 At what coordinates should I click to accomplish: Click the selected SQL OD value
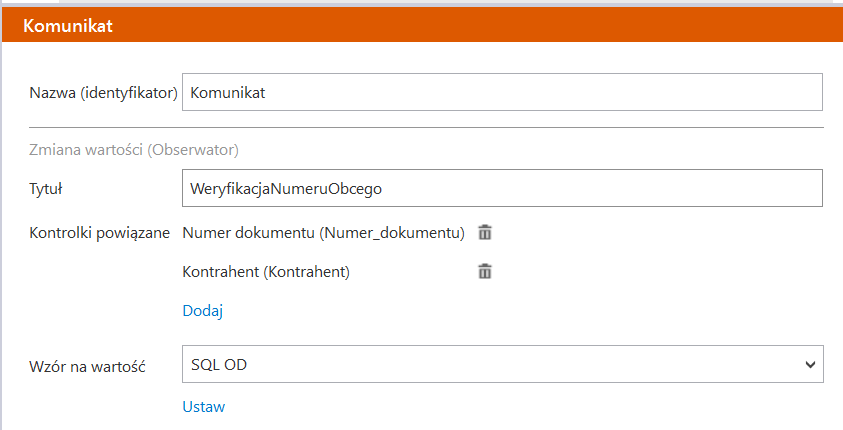[219, 365]
